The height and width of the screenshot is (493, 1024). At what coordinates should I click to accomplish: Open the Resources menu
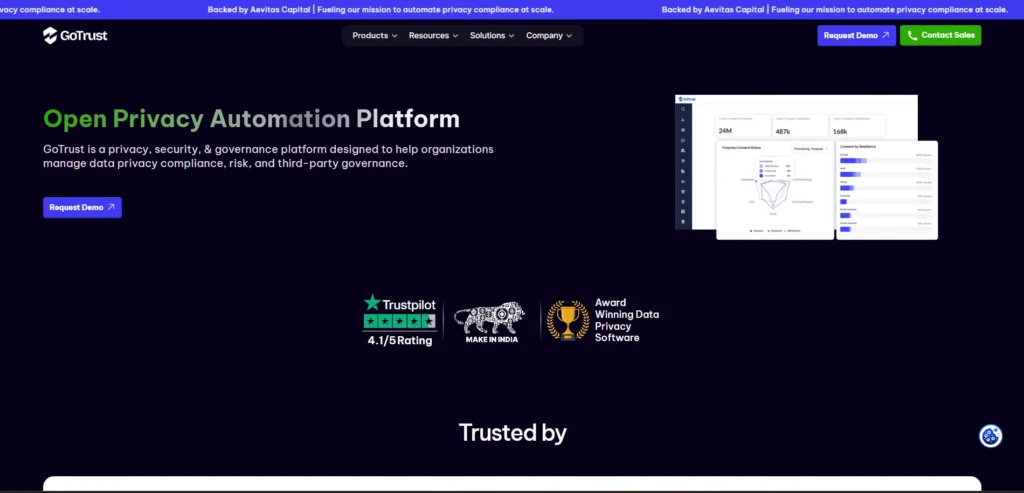click(434, 35)
